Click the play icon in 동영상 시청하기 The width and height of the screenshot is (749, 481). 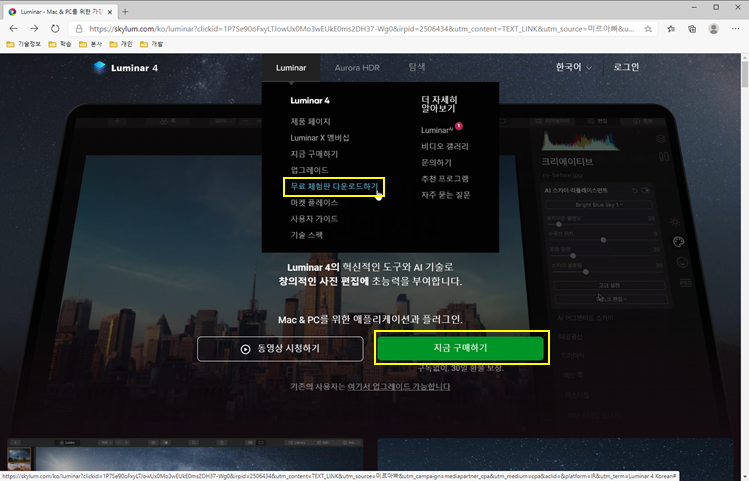pos(245,349)
